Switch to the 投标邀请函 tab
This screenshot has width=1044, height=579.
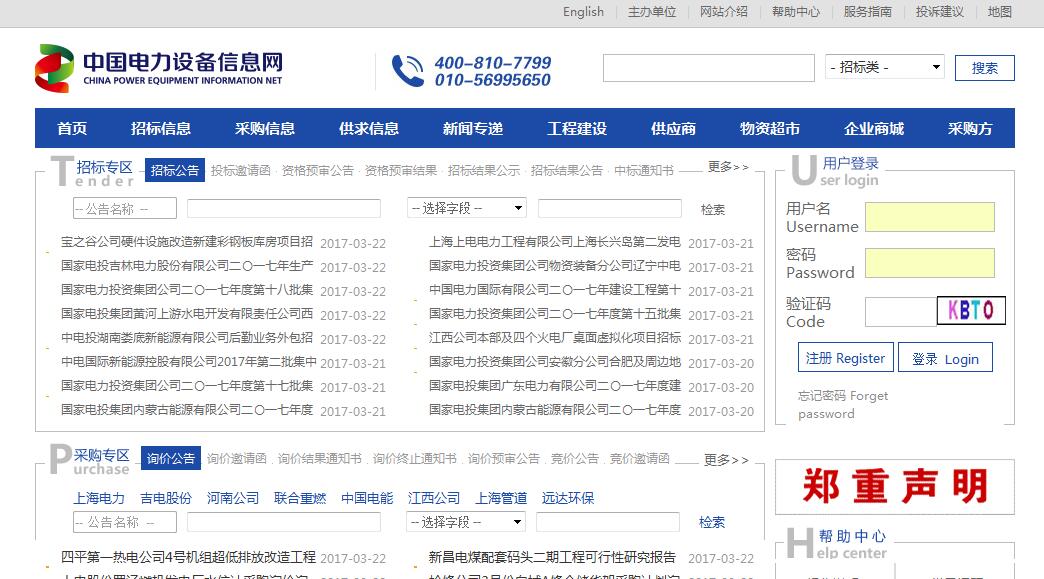click(x=240, y=171)
